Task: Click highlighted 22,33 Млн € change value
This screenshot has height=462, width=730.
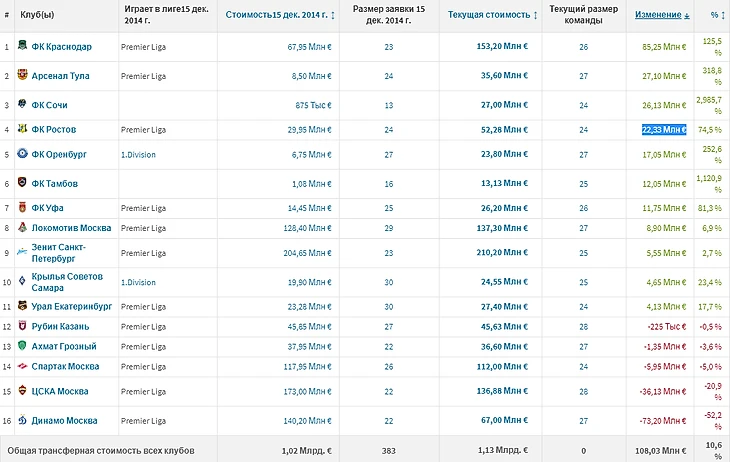Action: (663, 130)
